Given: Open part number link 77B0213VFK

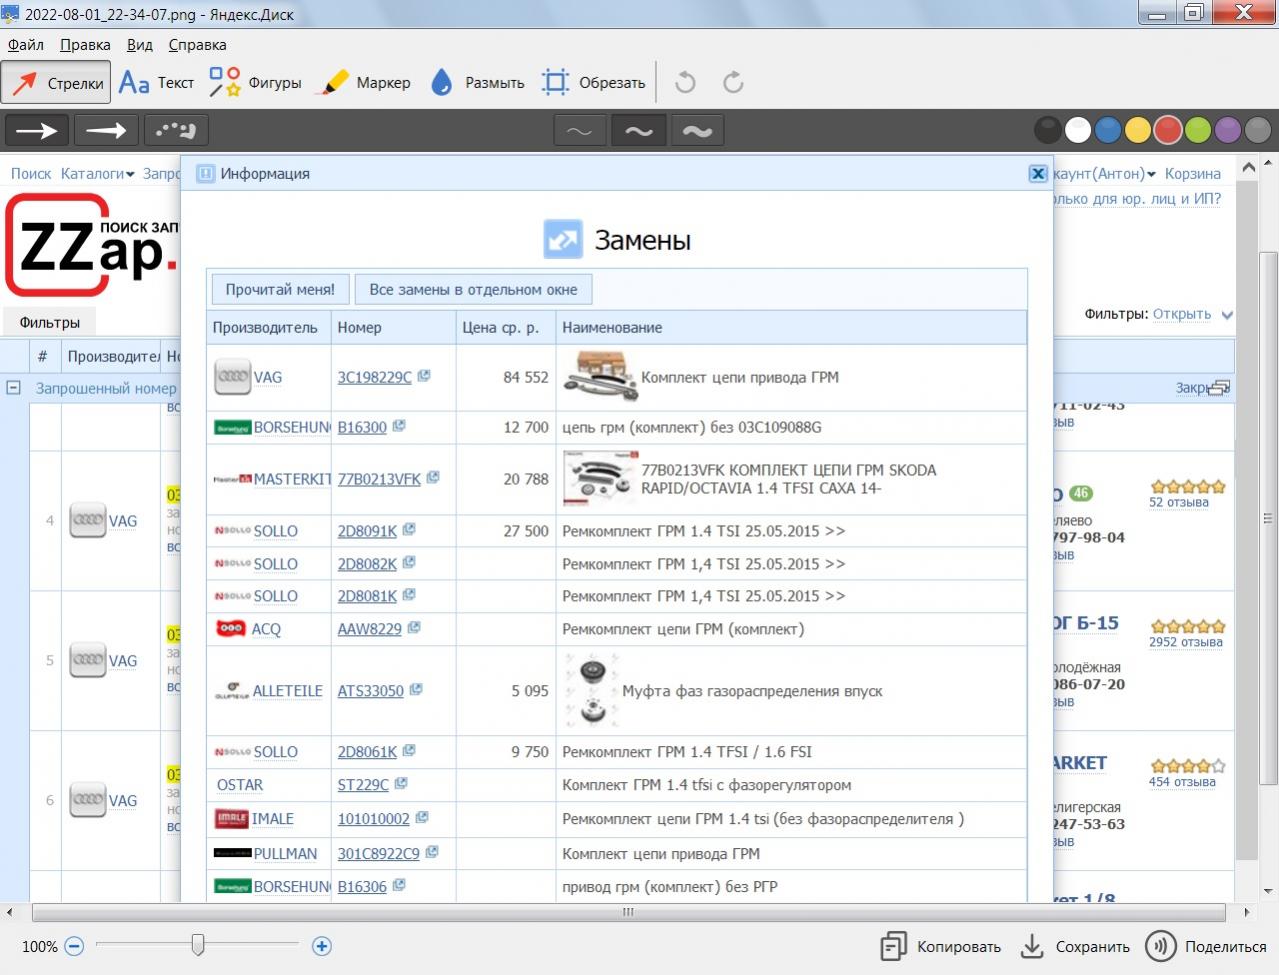Looking at the screenshot, I should [x=379, y=479].
